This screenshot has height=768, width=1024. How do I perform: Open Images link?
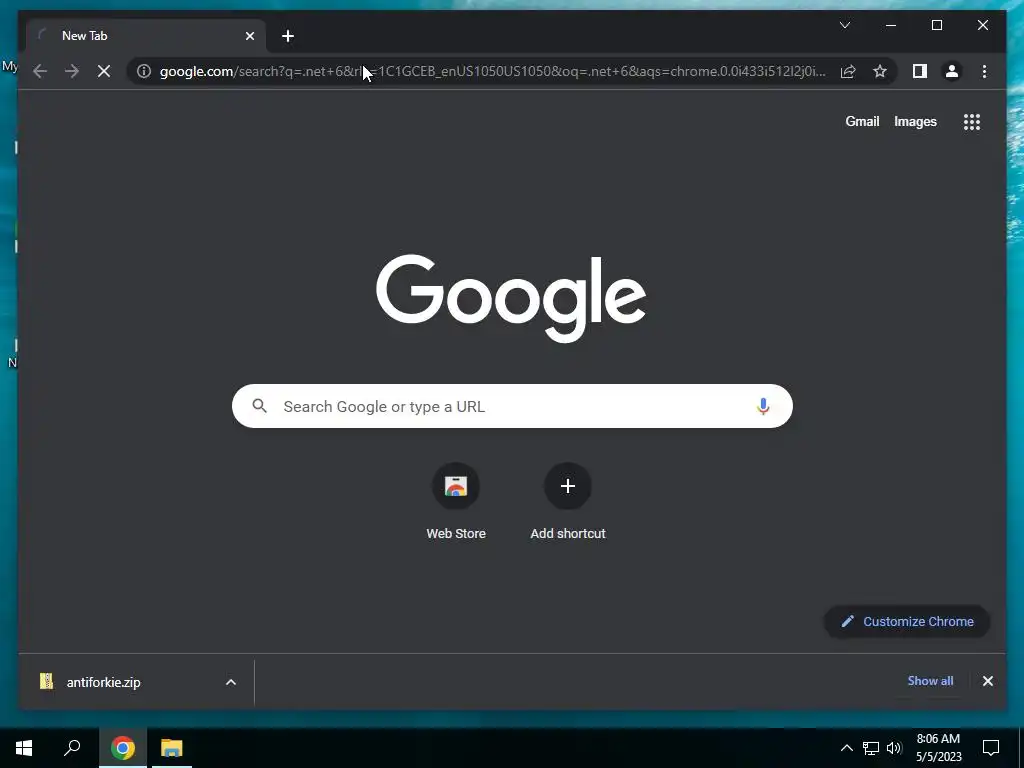pos(915,121)
